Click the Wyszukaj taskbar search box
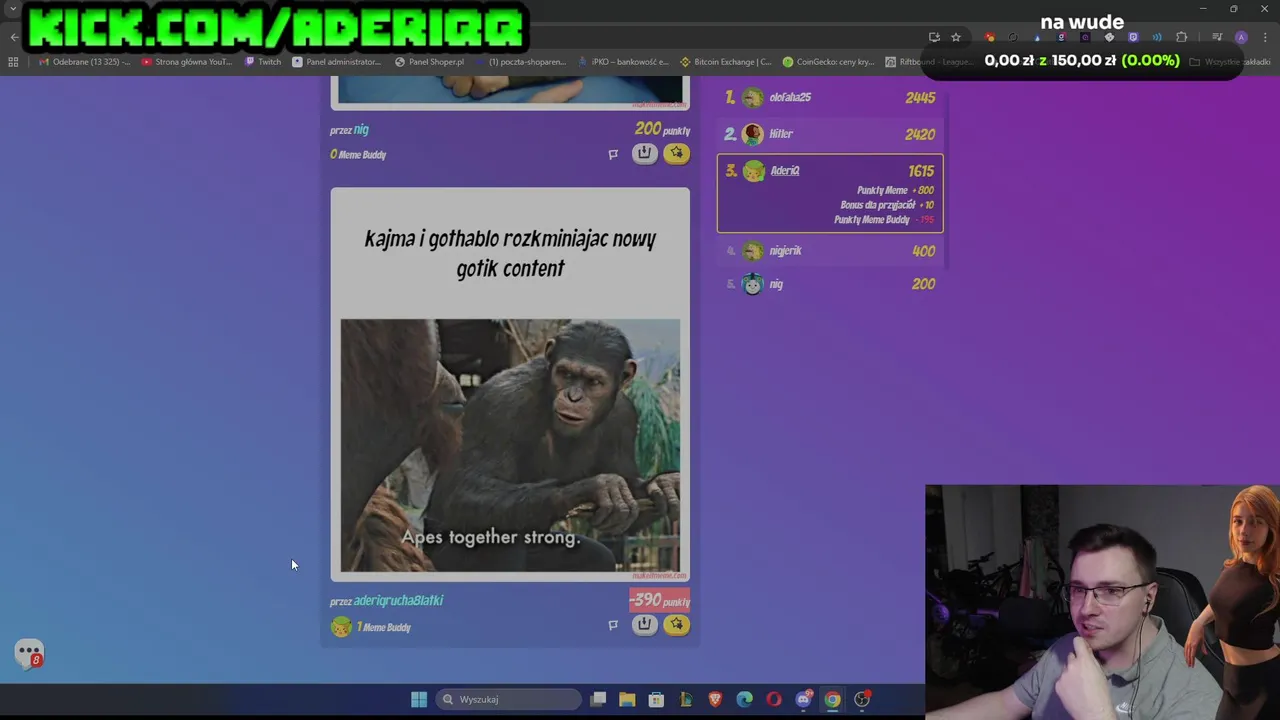 tap(509, 699)
